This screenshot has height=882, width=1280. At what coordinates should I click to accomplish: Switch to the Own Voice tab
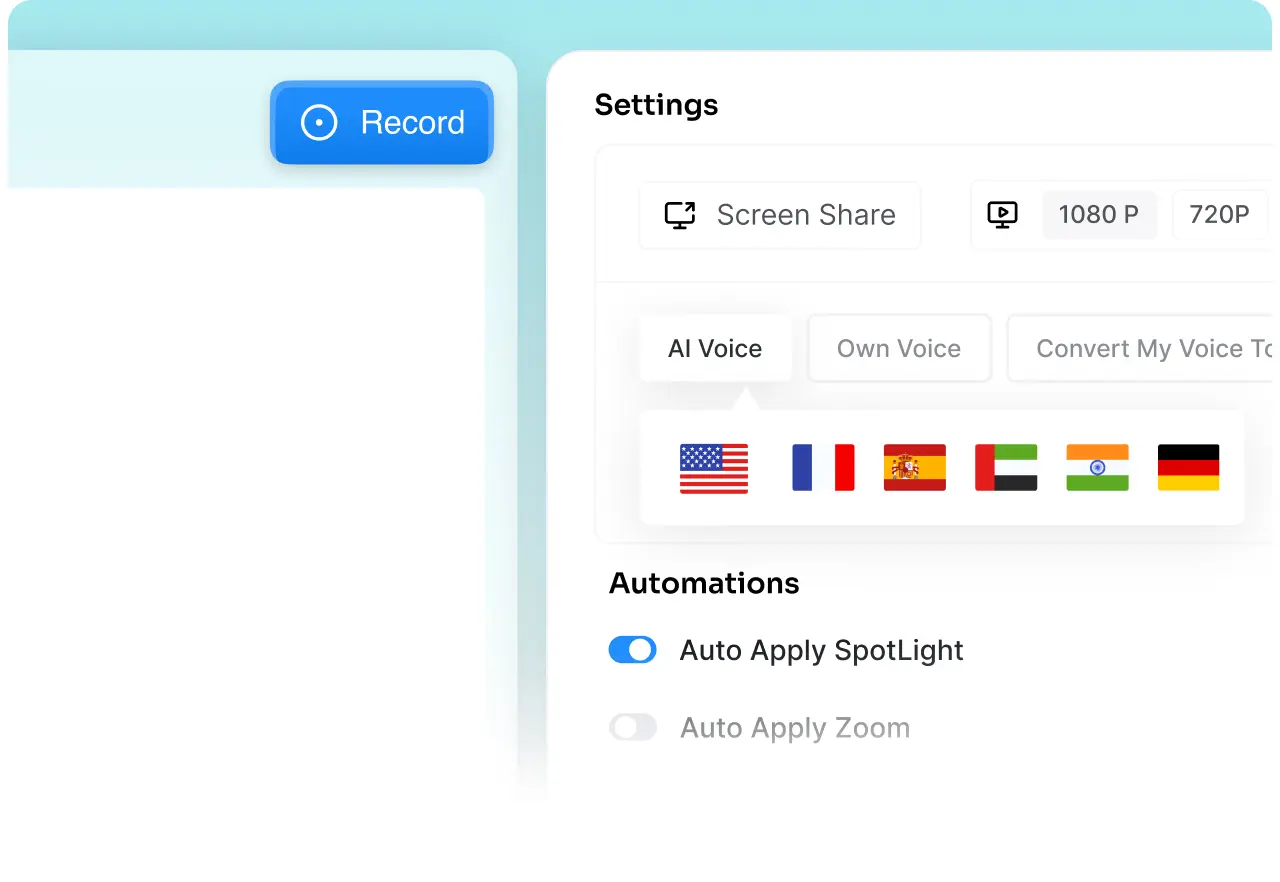point(899,348)
